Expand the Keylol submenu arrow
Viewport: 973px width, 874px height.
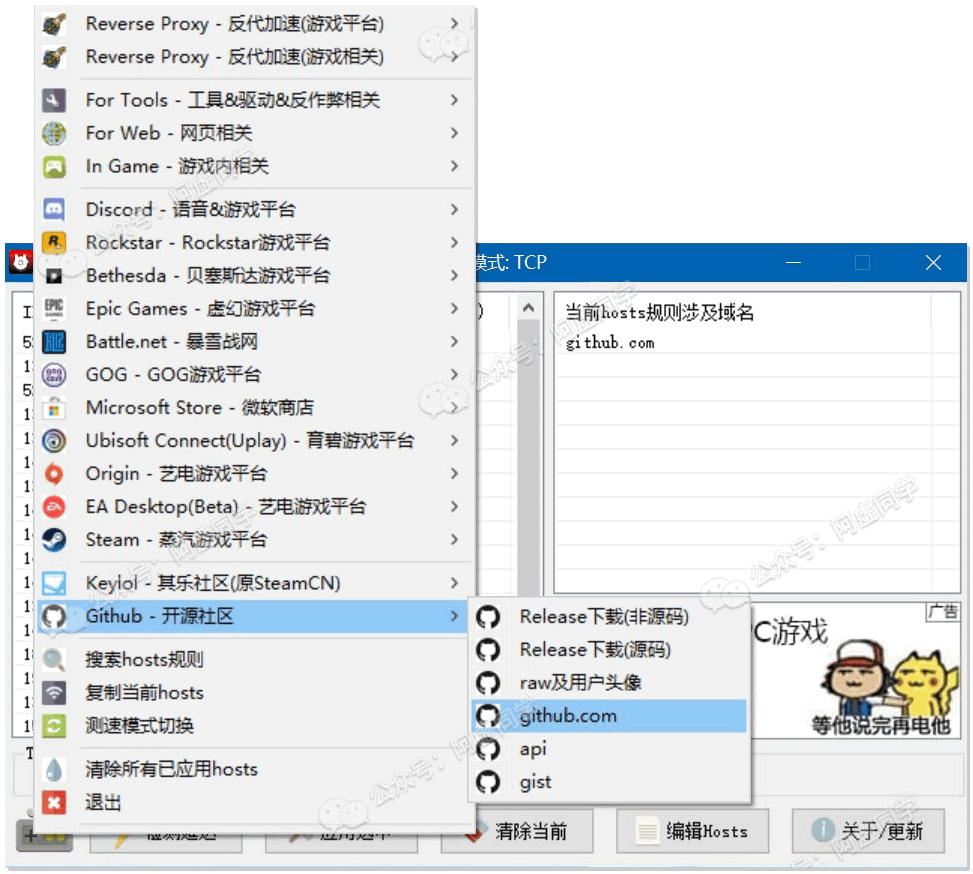(454, 583)
